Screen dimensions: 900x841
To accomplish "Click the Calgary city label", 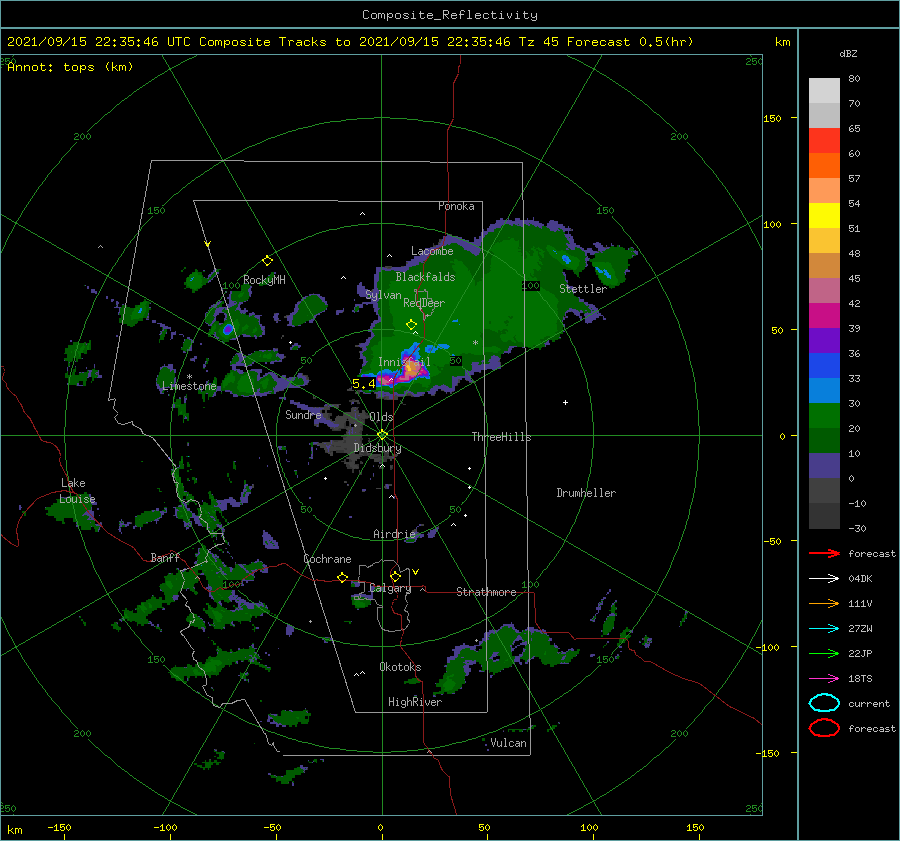I will point(390,588).
